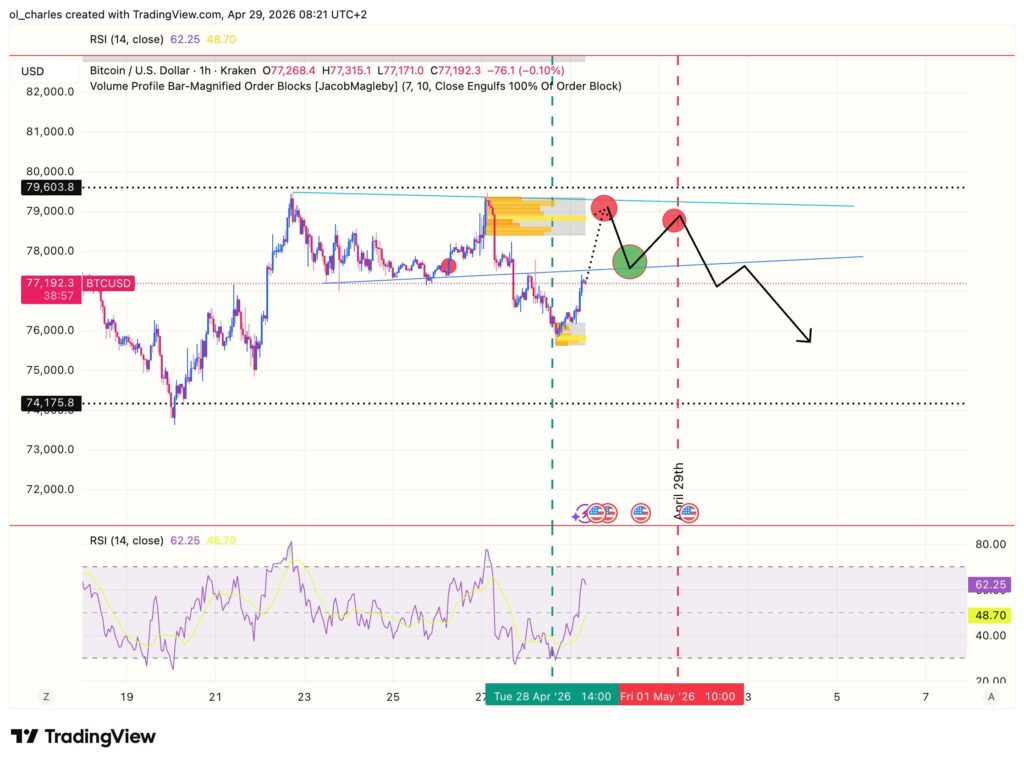Click the second US flag icon in the pair

tap(608, 512)
